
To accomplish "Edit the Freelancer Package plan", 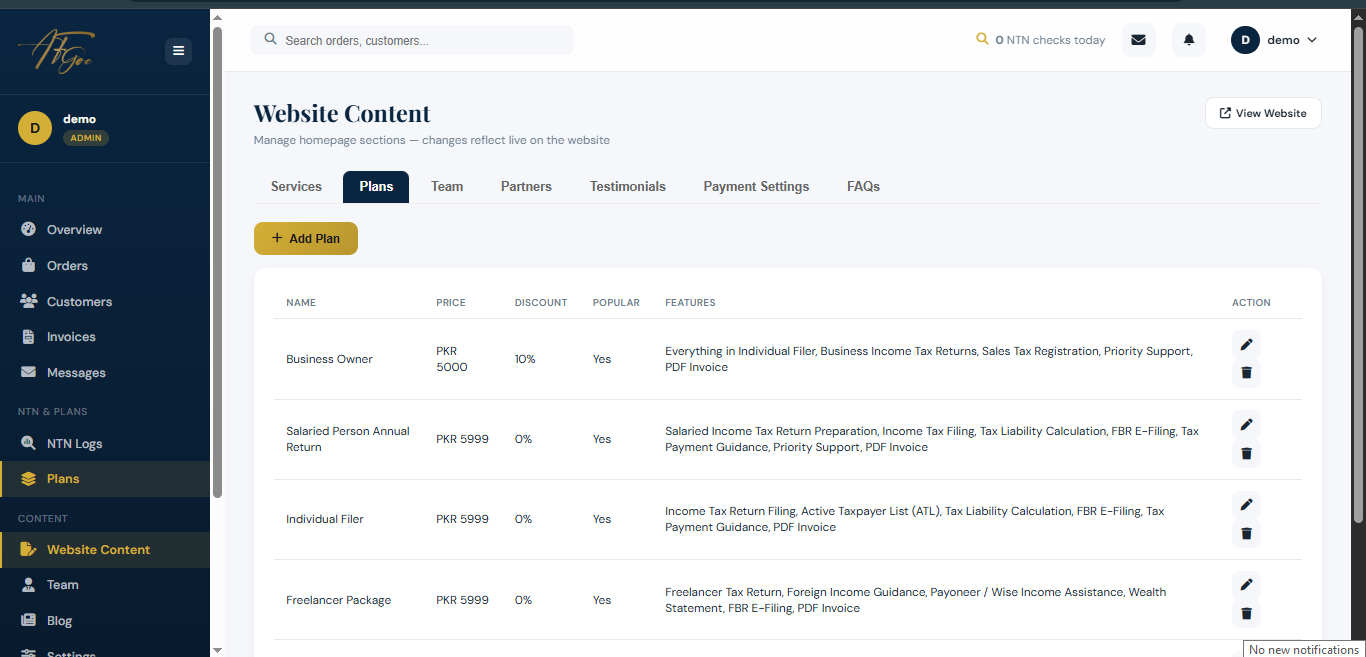I will pos(1246,585).
